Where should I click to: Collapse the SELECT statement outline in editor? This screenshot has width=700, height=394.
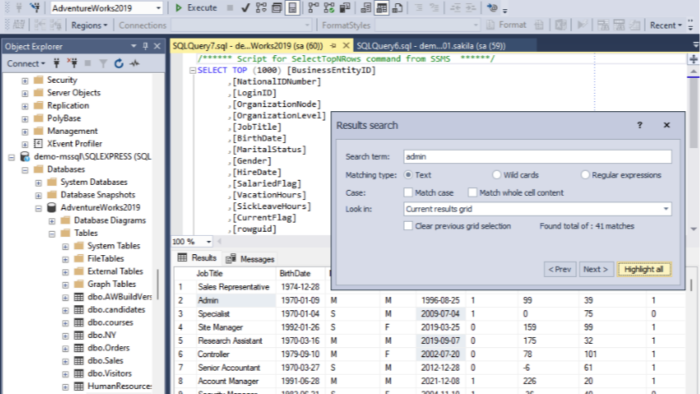click(x=192, y=70)
